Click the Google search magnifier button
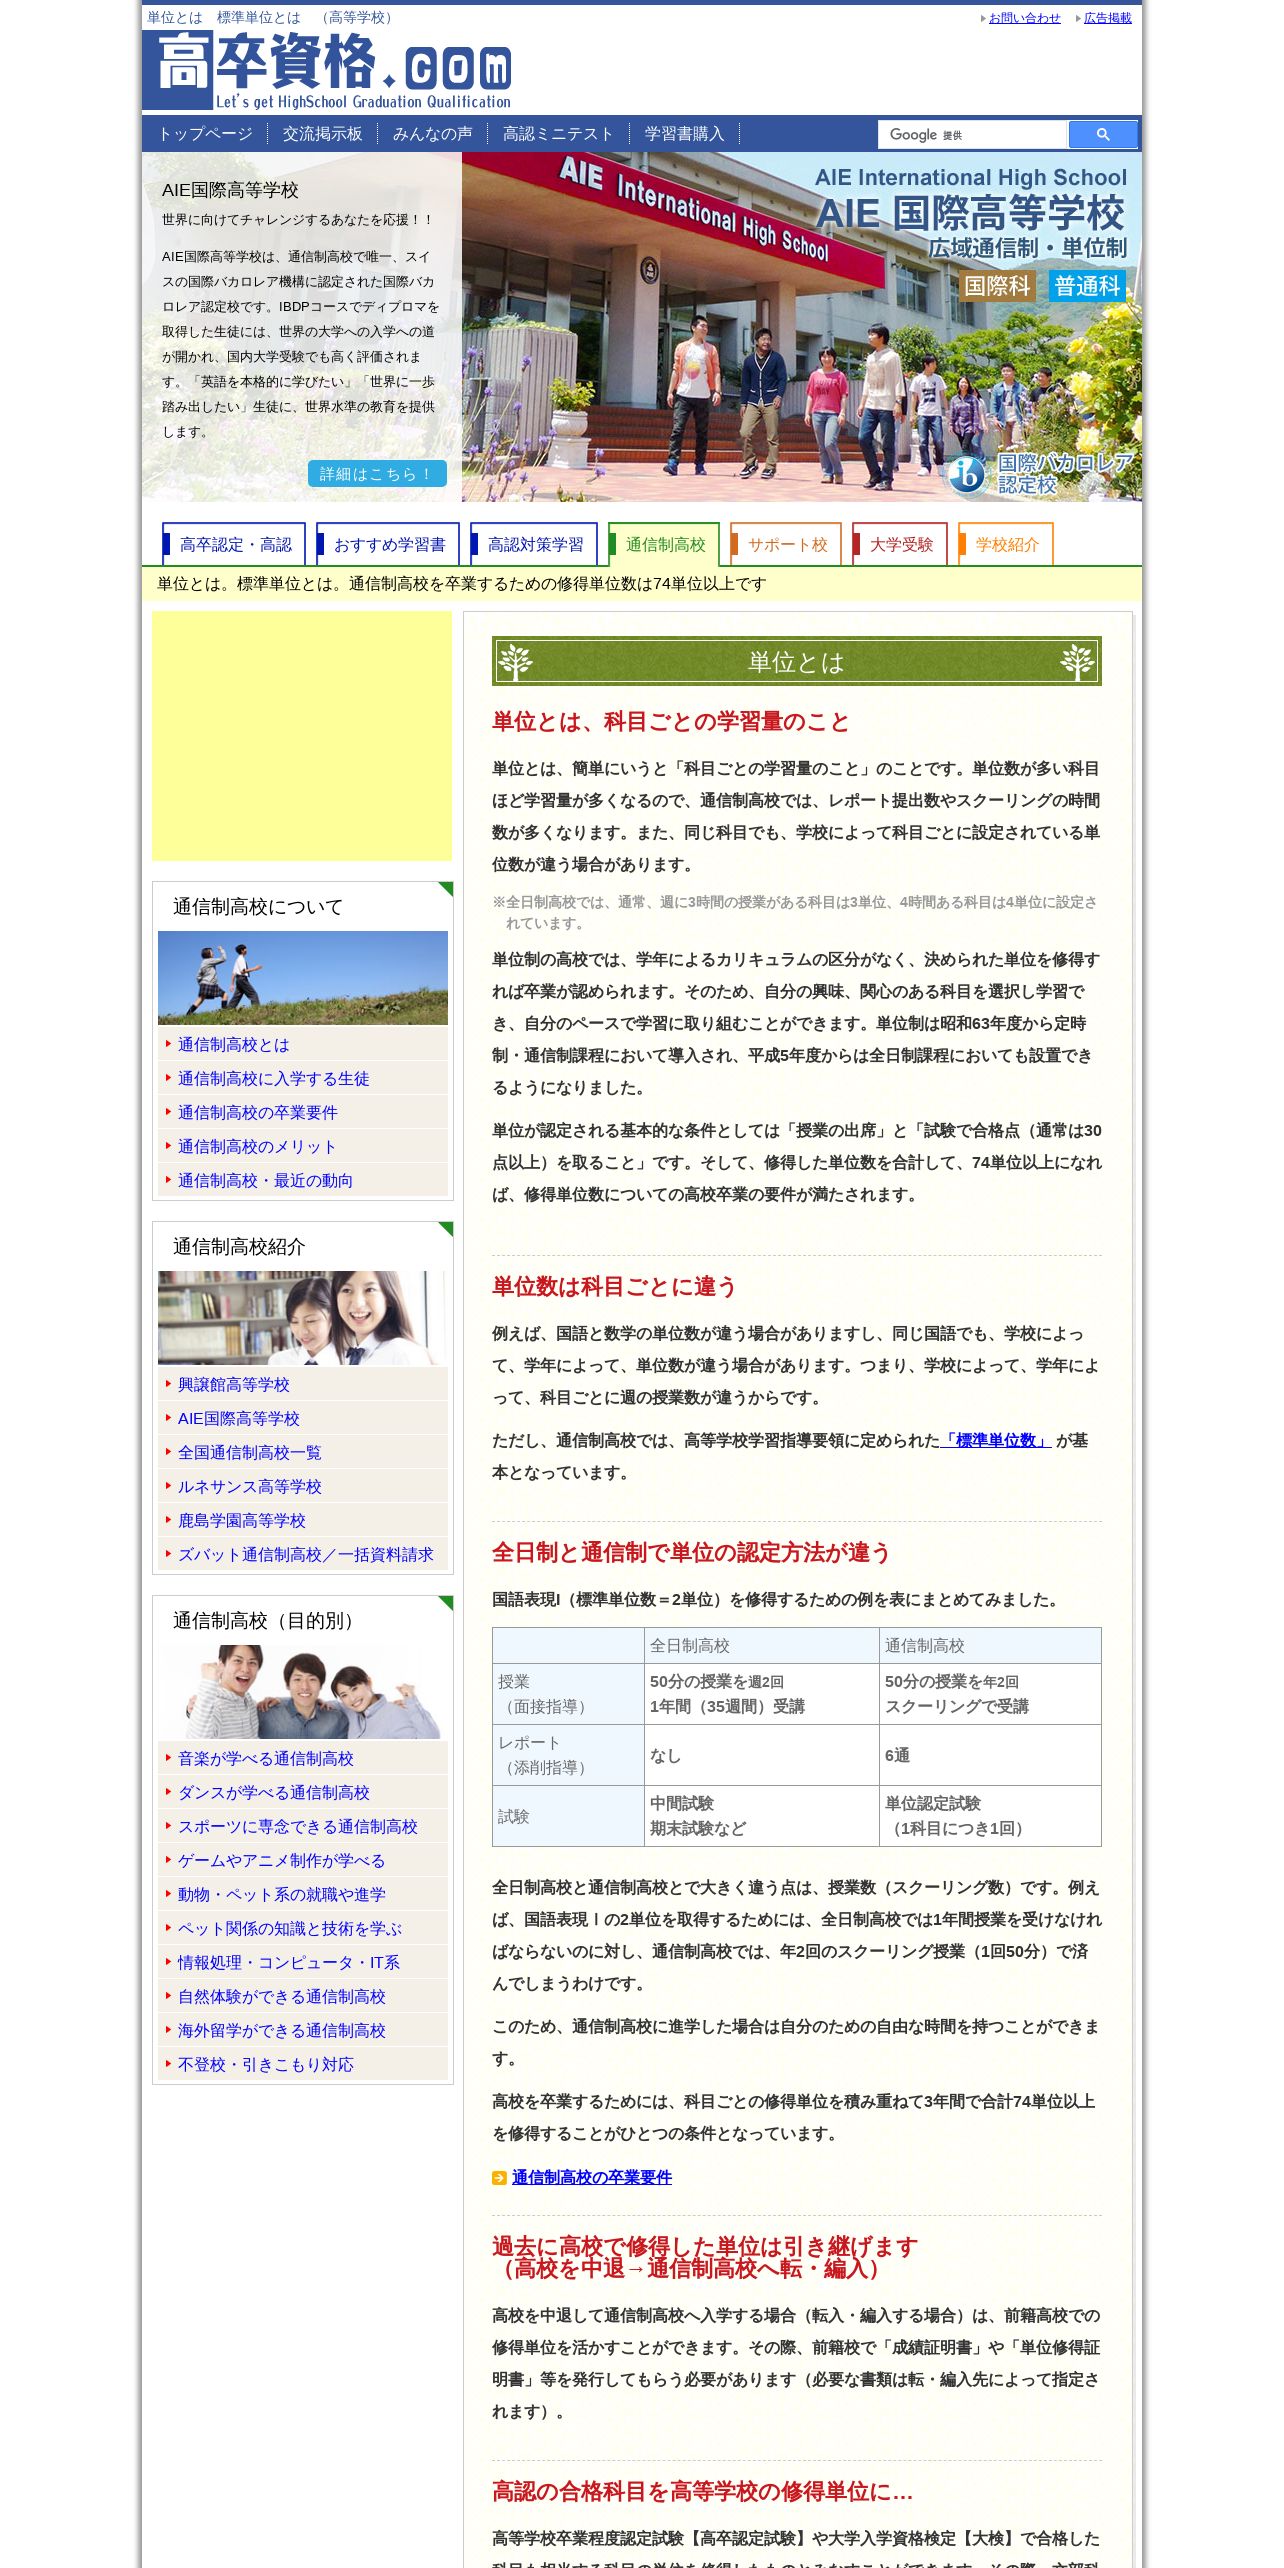1284x2568 pixels. pos(1102,134)
